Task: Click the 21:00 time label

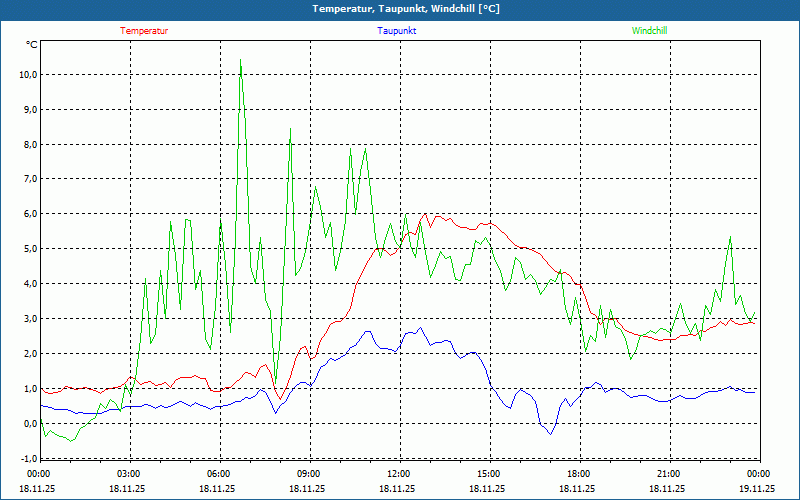Action: tap(668, 474)
